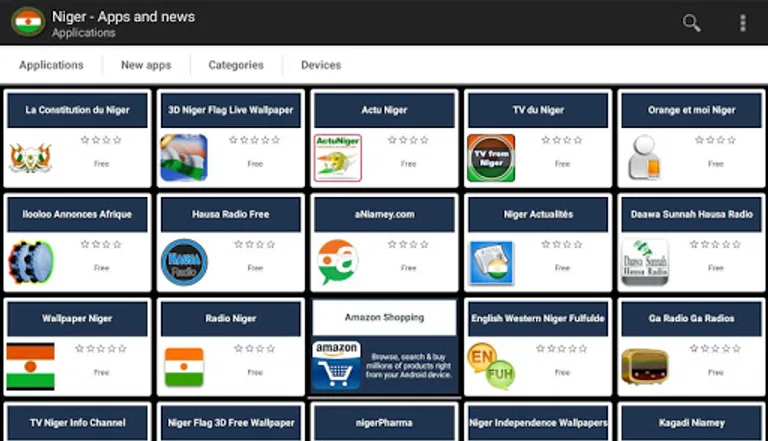The width and height of the screenshot is (768, 441).
Task: Select the Niger Actualités title bar
Action: [x=538, y=215]
